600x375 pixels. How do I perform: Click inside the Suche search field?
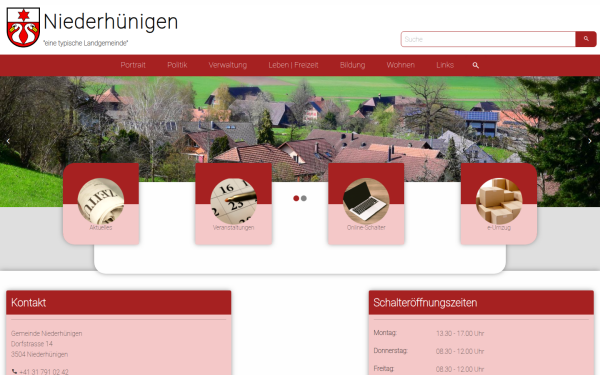[488, 39]
